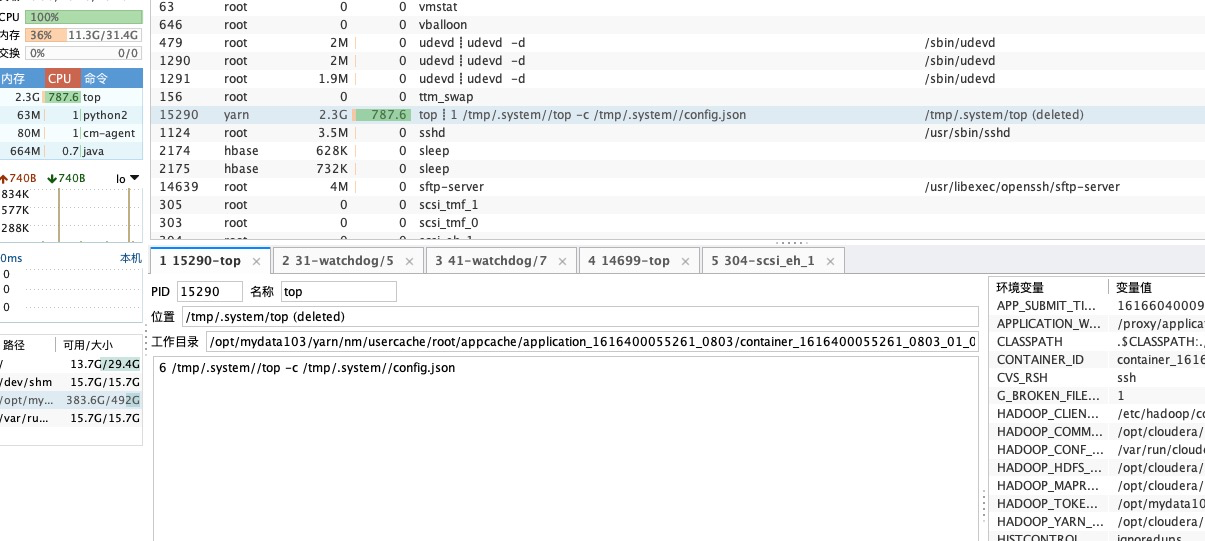Click the /usr/sbin/sshd path cell
The image size is (1205, 541).
tap(968, 133)
